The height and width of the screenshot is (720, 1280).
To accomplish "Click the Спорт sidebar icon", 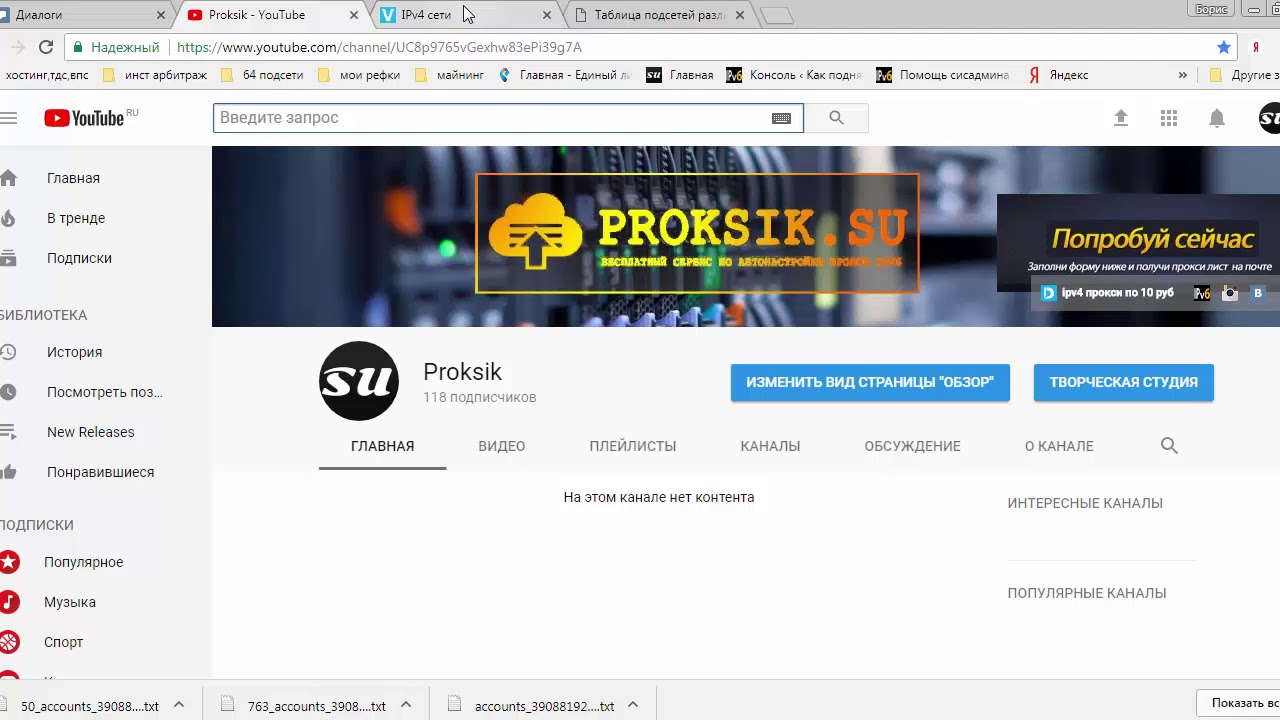I will click(9, 642).
